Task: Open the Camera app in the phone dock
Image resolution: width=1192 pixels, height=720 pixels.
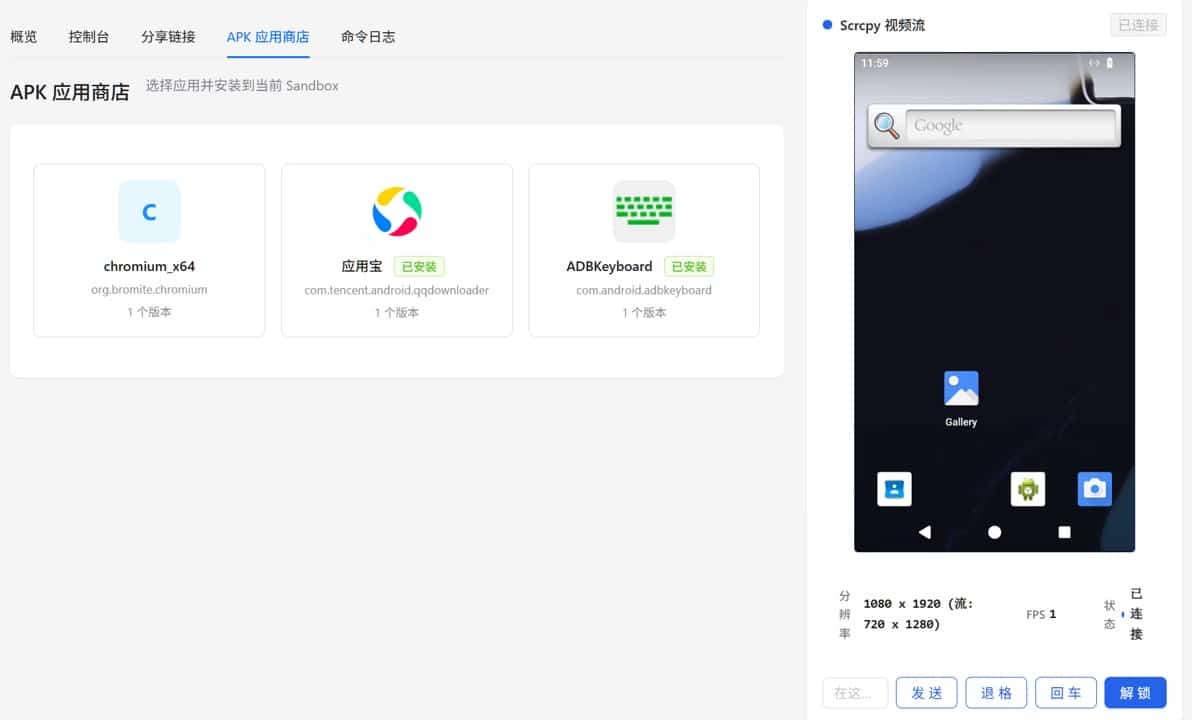Action: pos(1094,488)
